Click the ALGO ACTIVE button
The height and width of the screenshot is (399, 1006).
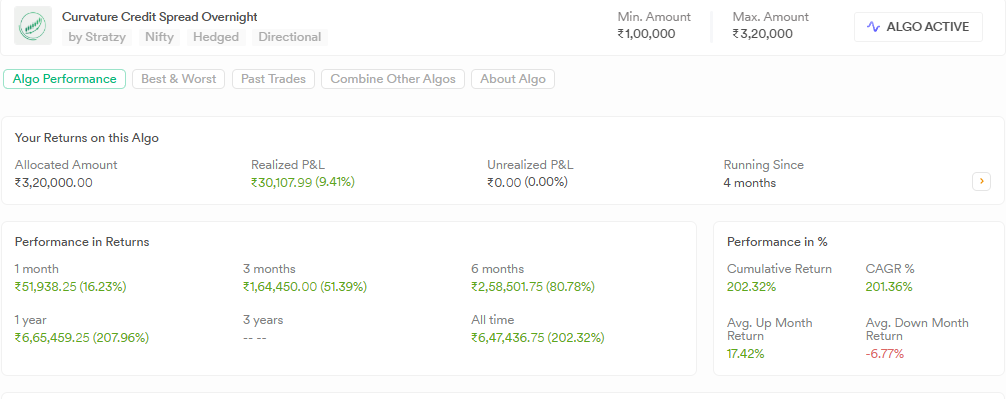pyautogui.click(x=918, y=27)
